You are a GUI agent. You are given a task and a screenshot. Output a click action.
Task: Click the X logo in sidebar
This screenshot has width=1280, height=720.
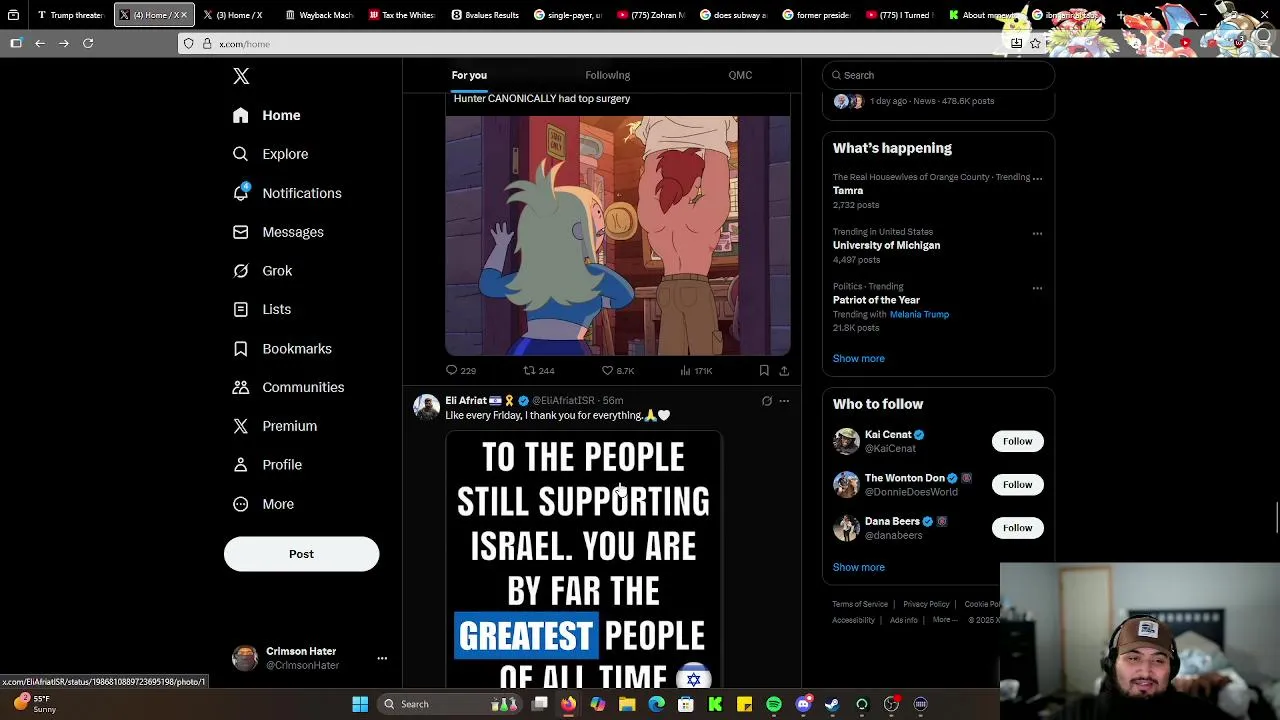pos(241,76)
